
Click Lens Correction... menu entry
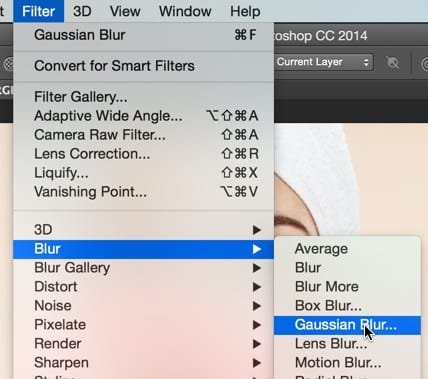click(143, 154)
